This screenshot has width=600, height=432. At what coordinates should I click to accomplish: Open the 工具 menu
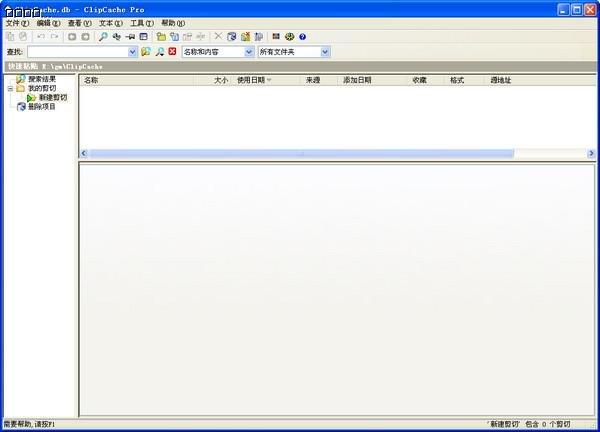(x=142, y=23)
